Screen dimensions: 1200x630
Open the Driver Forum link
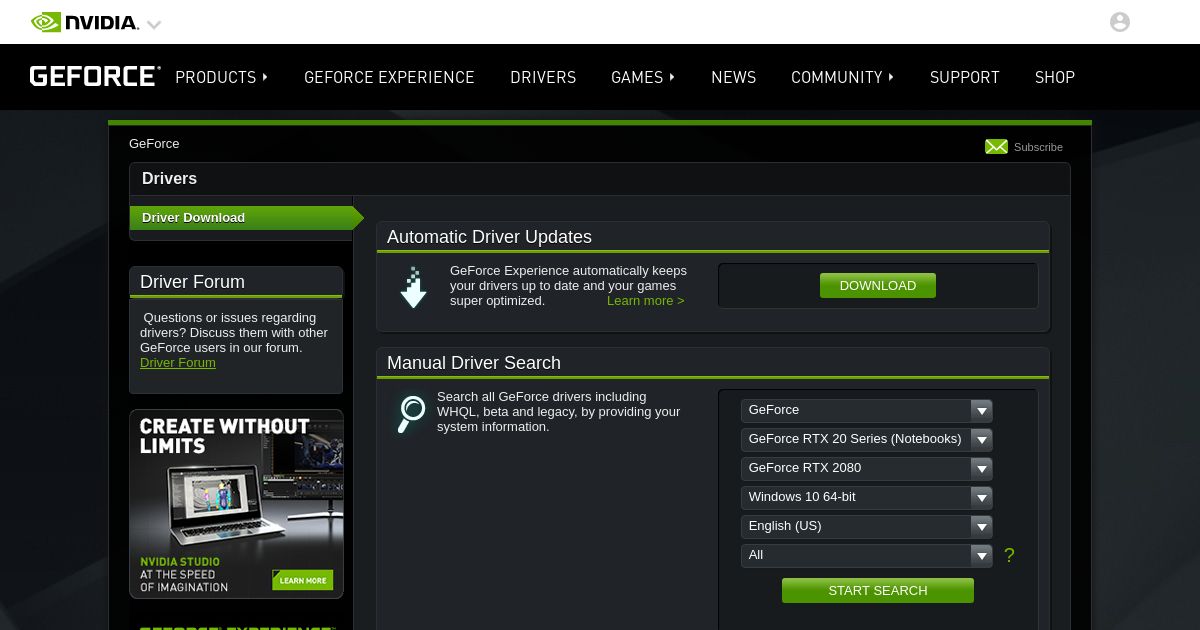(178, 363)
